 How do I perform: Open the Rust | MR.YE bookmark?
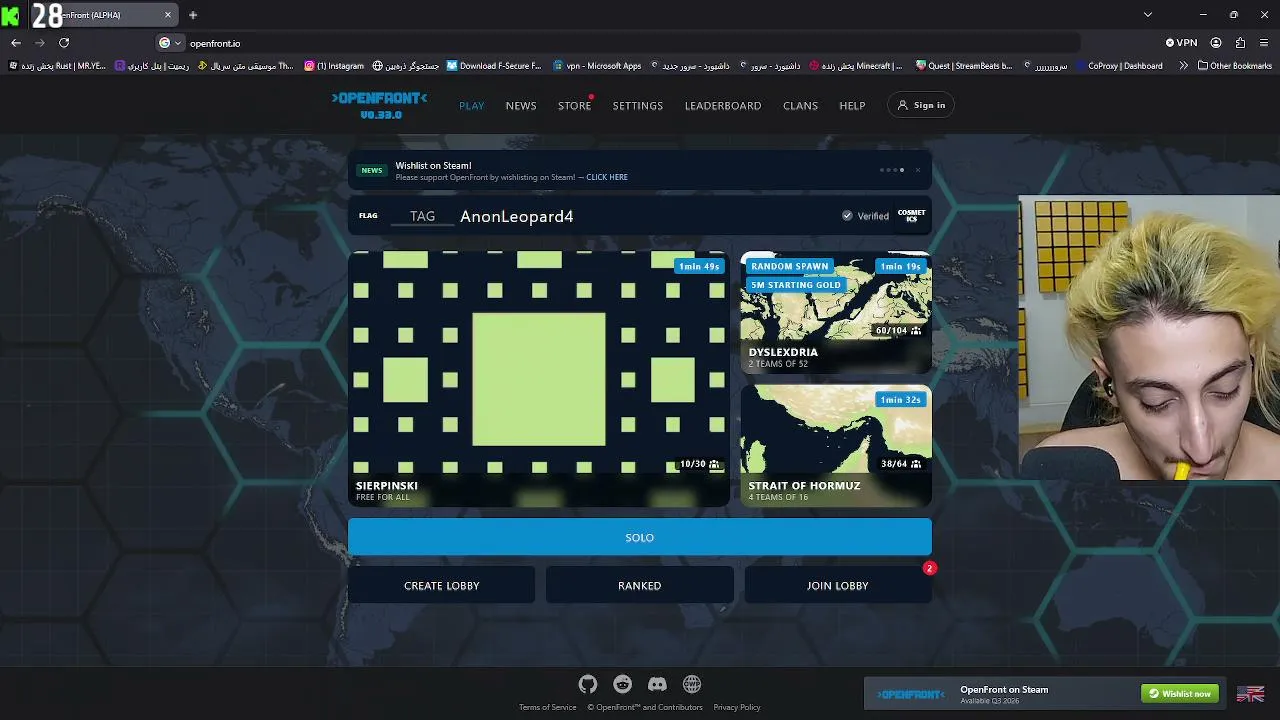click(57, 66)
